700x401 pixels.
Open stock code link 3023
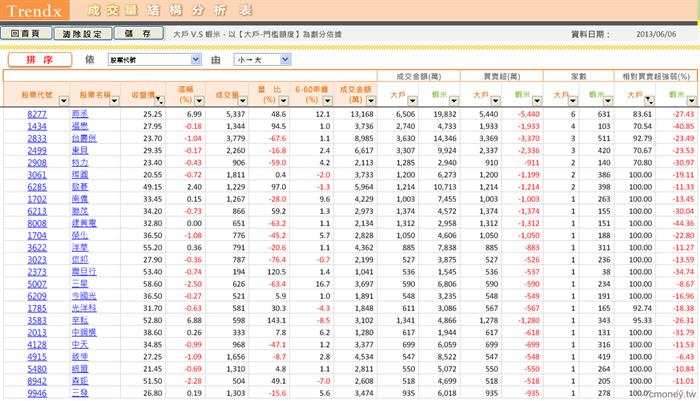(x=37, y=259)
